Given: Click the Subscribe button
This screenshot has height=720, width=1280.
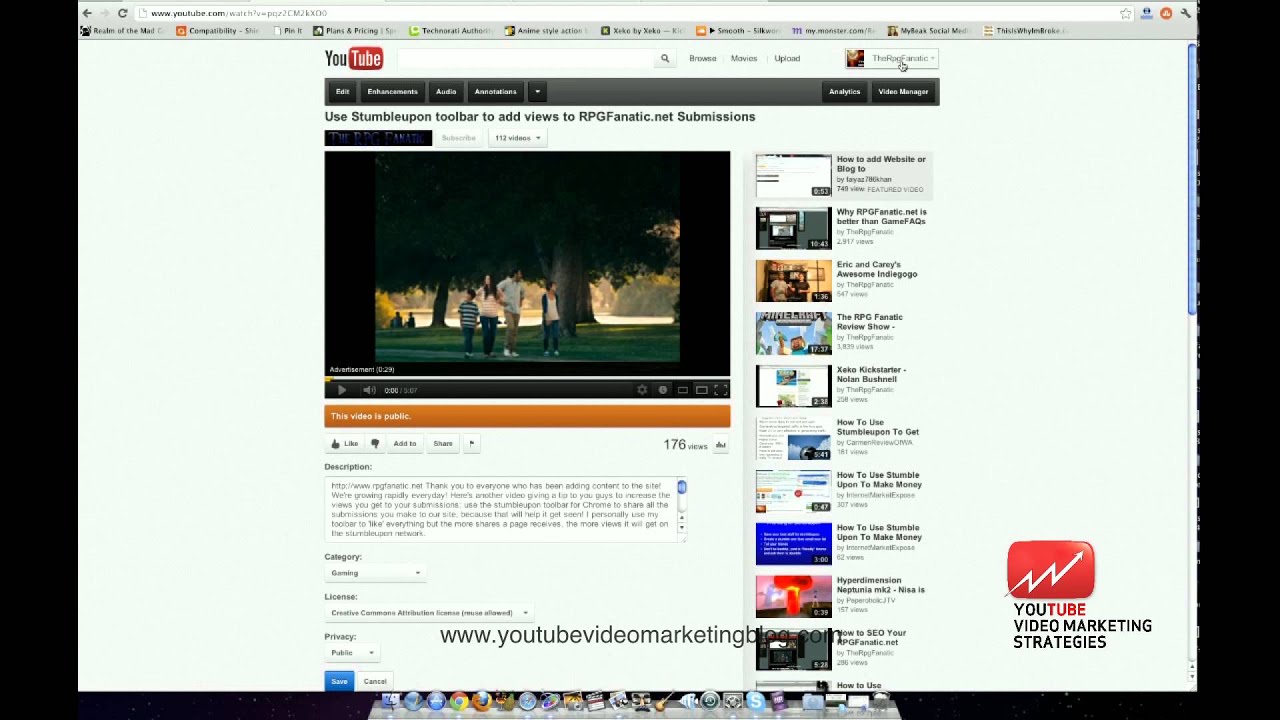Looking at the screenshot, I should (x=459, y=138).
